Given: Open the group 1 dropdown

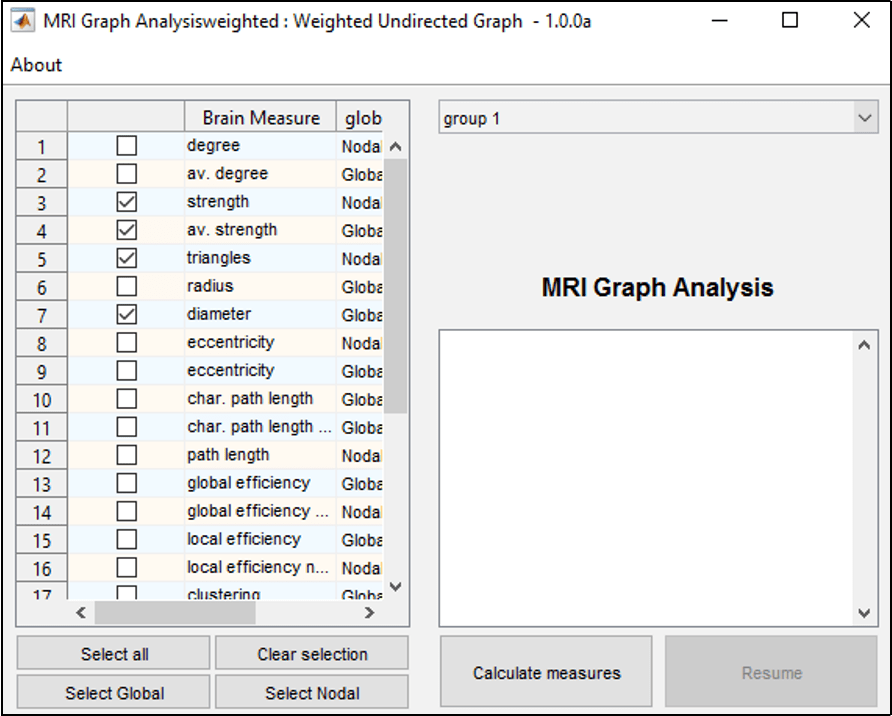Looking at the screenshot, I should click(866, 117).
